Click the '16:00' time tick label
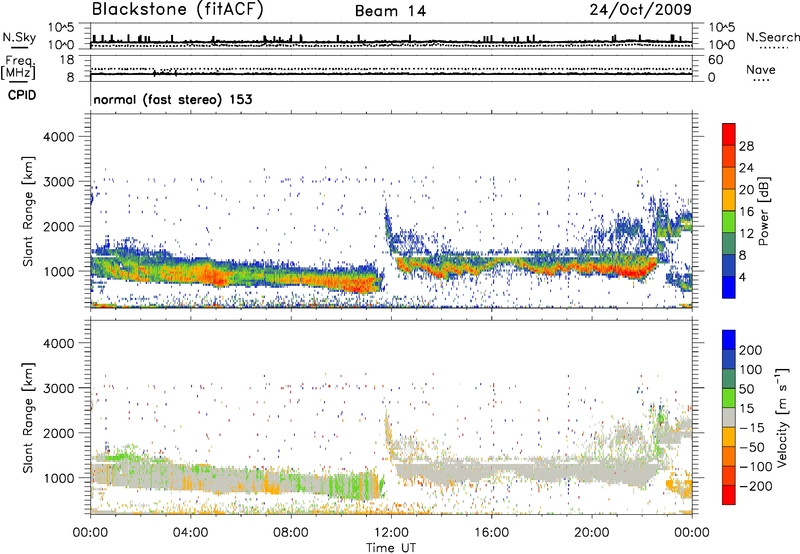 point(491,533)
